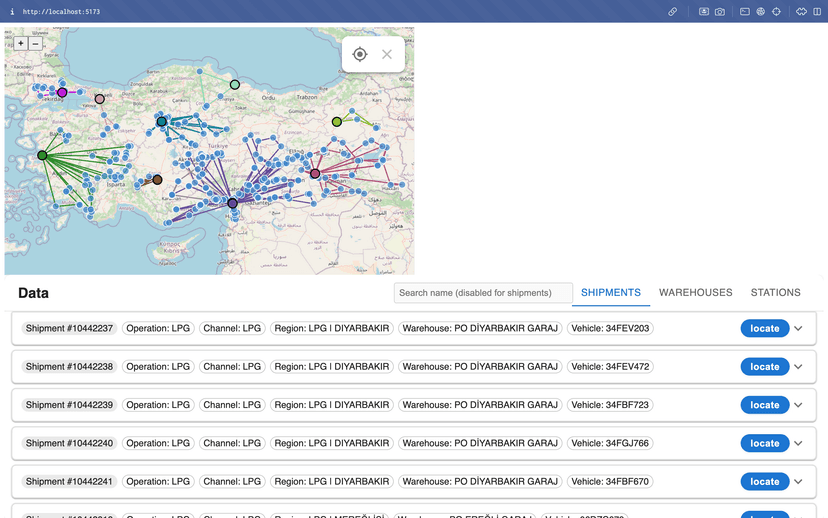This screenshot has height=518, width=828.
Task: Click the magenta warehouse marker near Tekirdağ
Action: point(62,92)
